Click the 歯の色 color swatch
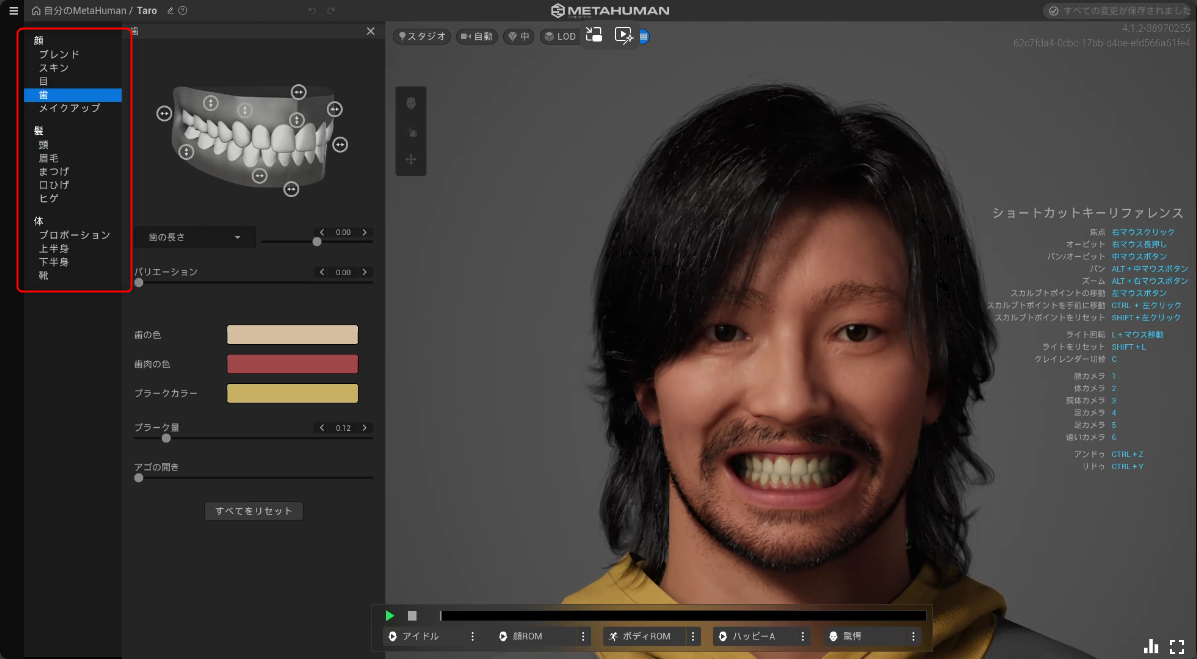This screenshot has height=659, width=1197. [292, 334]
